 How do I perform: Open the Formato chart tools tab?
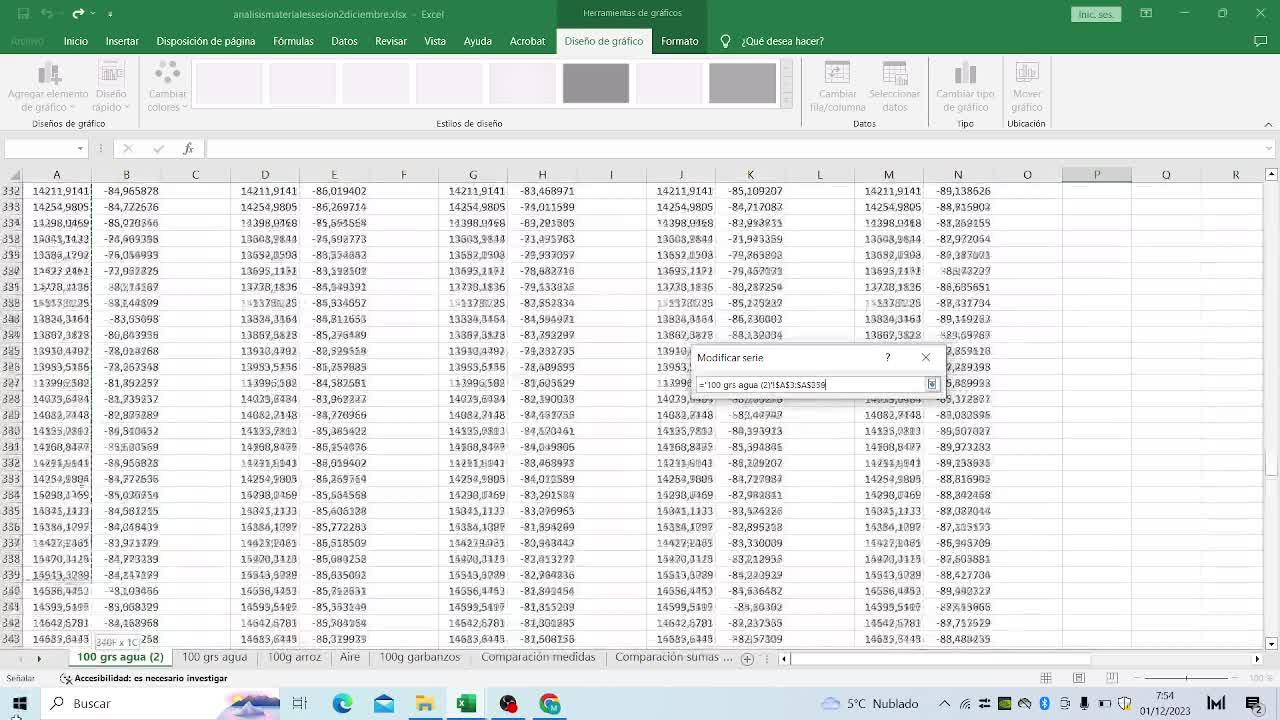pos(680,41)
